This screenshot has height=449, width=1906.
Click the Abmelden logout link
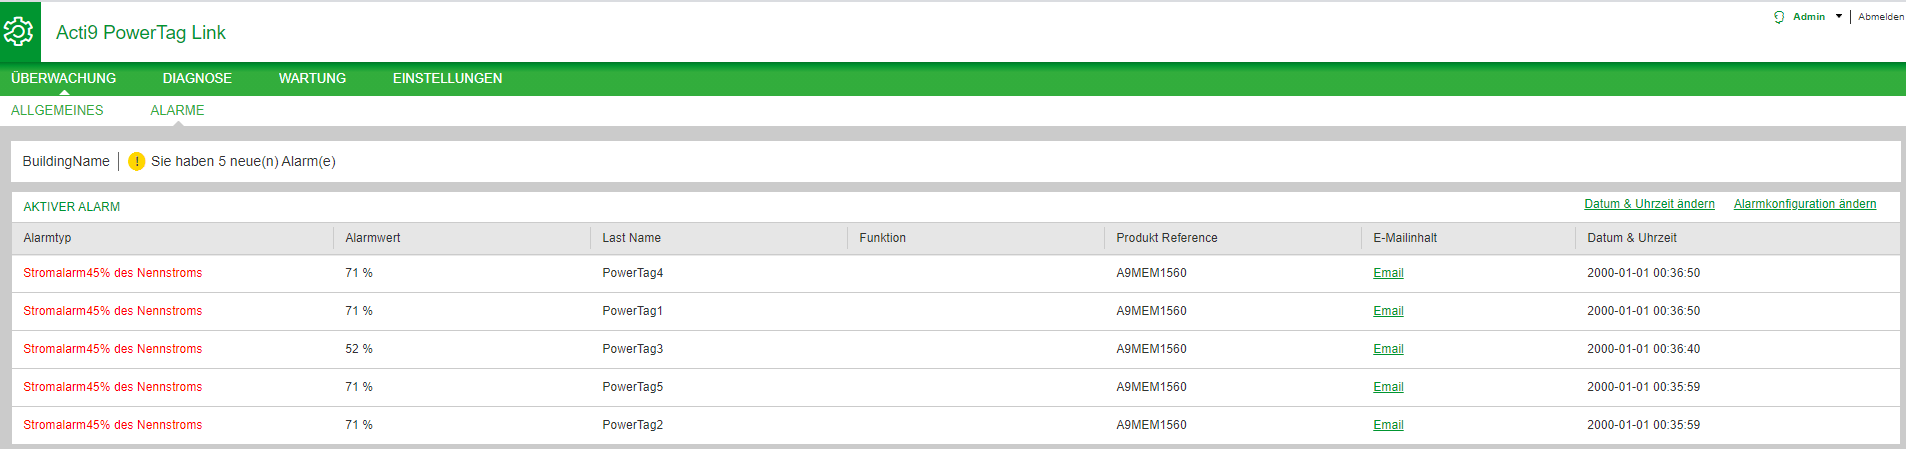pyautogui.click(x=1881, y=17)
